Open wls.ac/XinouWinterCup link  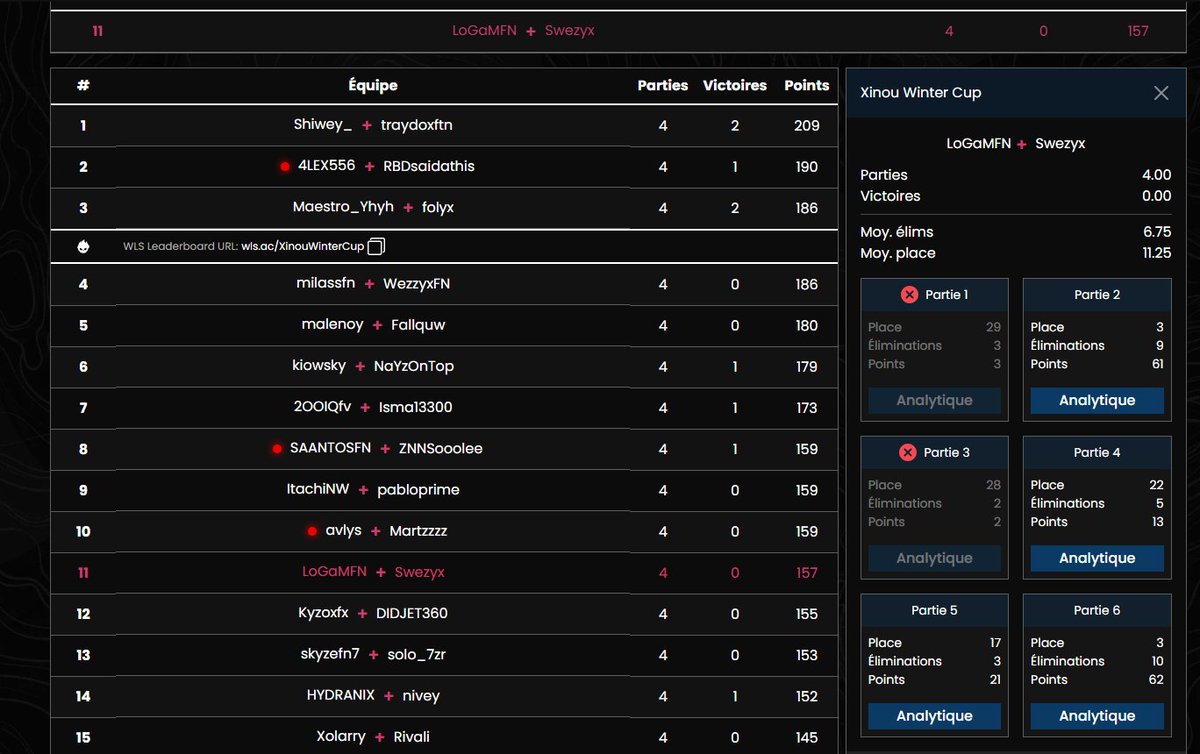pyautogui.click(x=302, y=246)
